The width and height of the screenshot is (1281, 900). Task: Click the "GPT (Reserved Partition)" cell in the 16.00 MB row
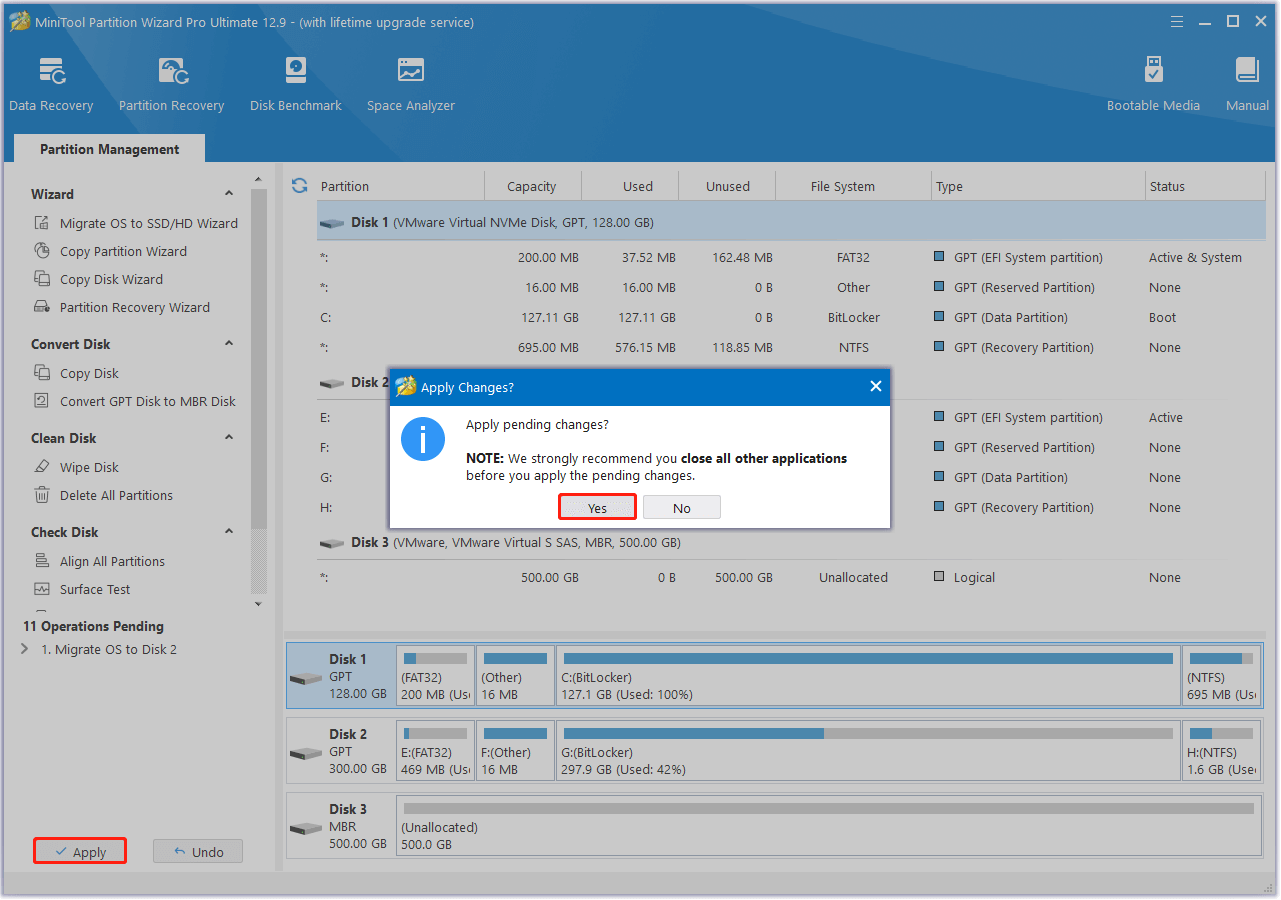click(1025, 287)
